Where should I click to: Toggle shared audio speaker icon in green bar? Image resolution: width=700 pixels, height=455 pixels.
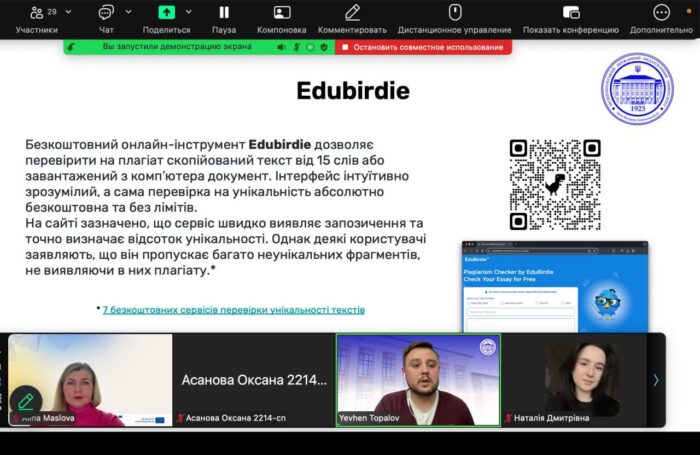(x=281, y=47)
